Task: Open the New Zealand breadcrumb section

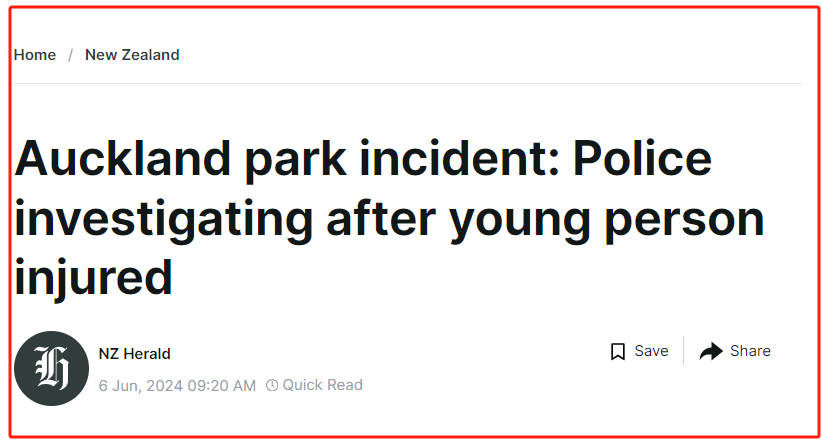Action: pos(132,55)
